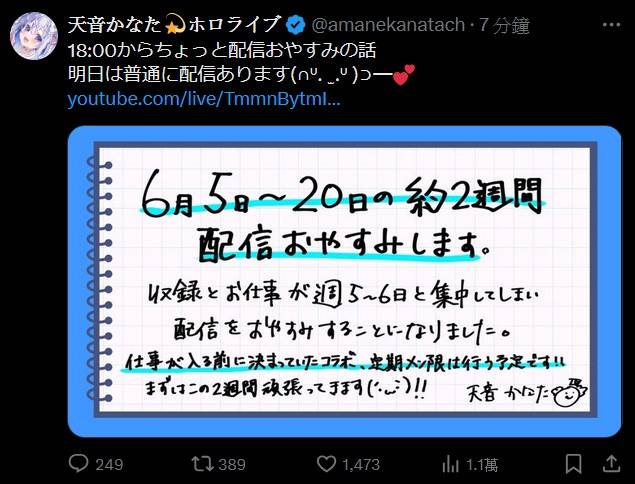Open the reply speech bubble icon
Viewport: 635px width, 484px height.
tap(78, 463)
